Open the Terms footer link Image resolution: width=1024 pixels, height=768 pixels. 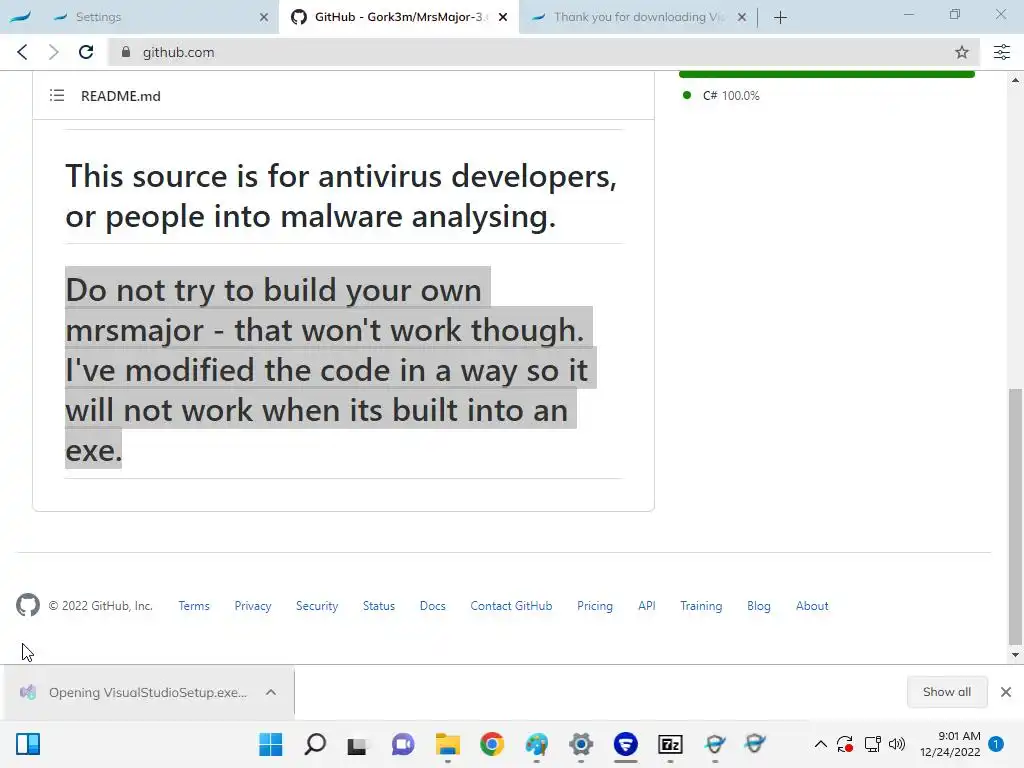194,606
